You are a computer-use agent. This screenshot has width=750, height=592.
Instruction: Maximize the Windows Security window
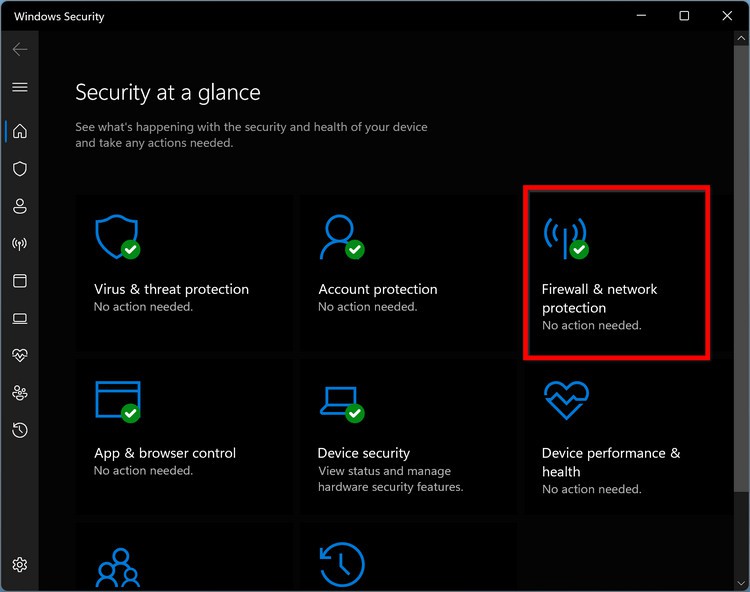(x=684, y=16)
